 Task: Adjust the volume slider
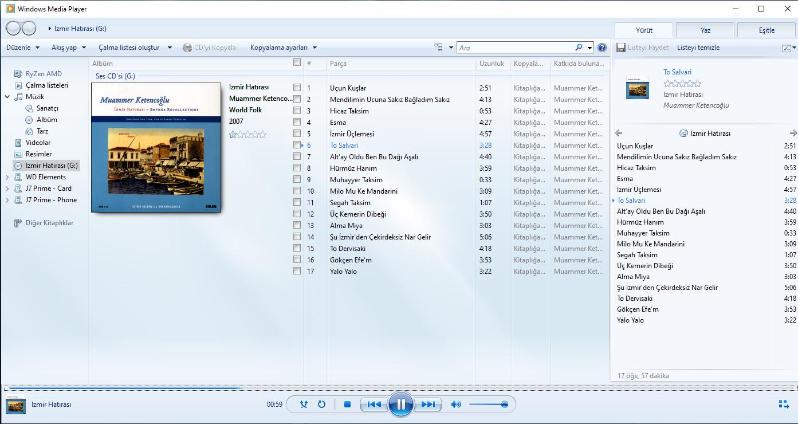tap(488, 404)
